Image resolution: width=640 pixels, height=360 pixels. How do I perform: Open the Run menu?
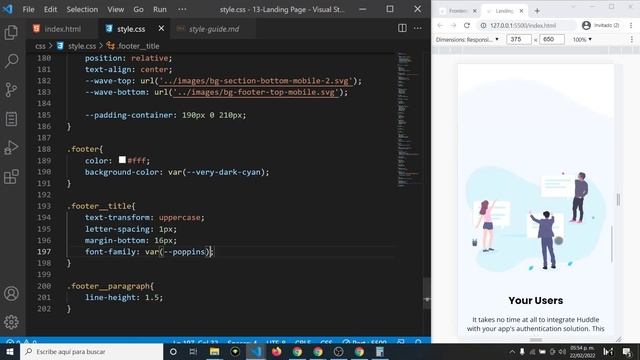coord(160,9)
